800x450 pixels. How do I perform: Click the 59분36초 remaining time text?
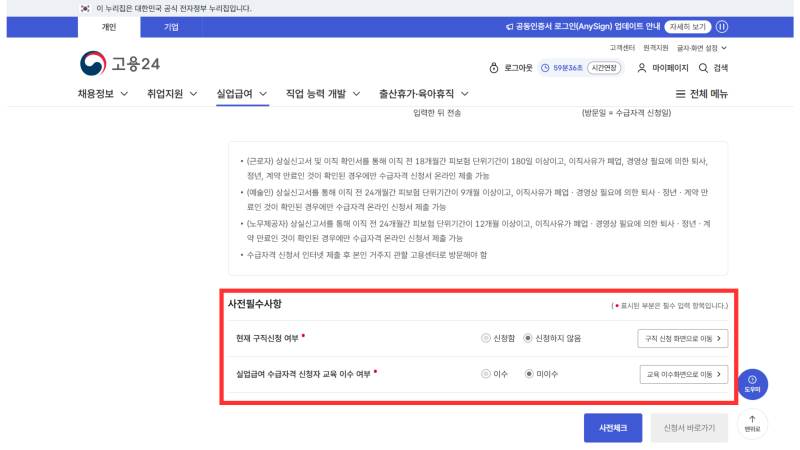[x=568, y=68]
